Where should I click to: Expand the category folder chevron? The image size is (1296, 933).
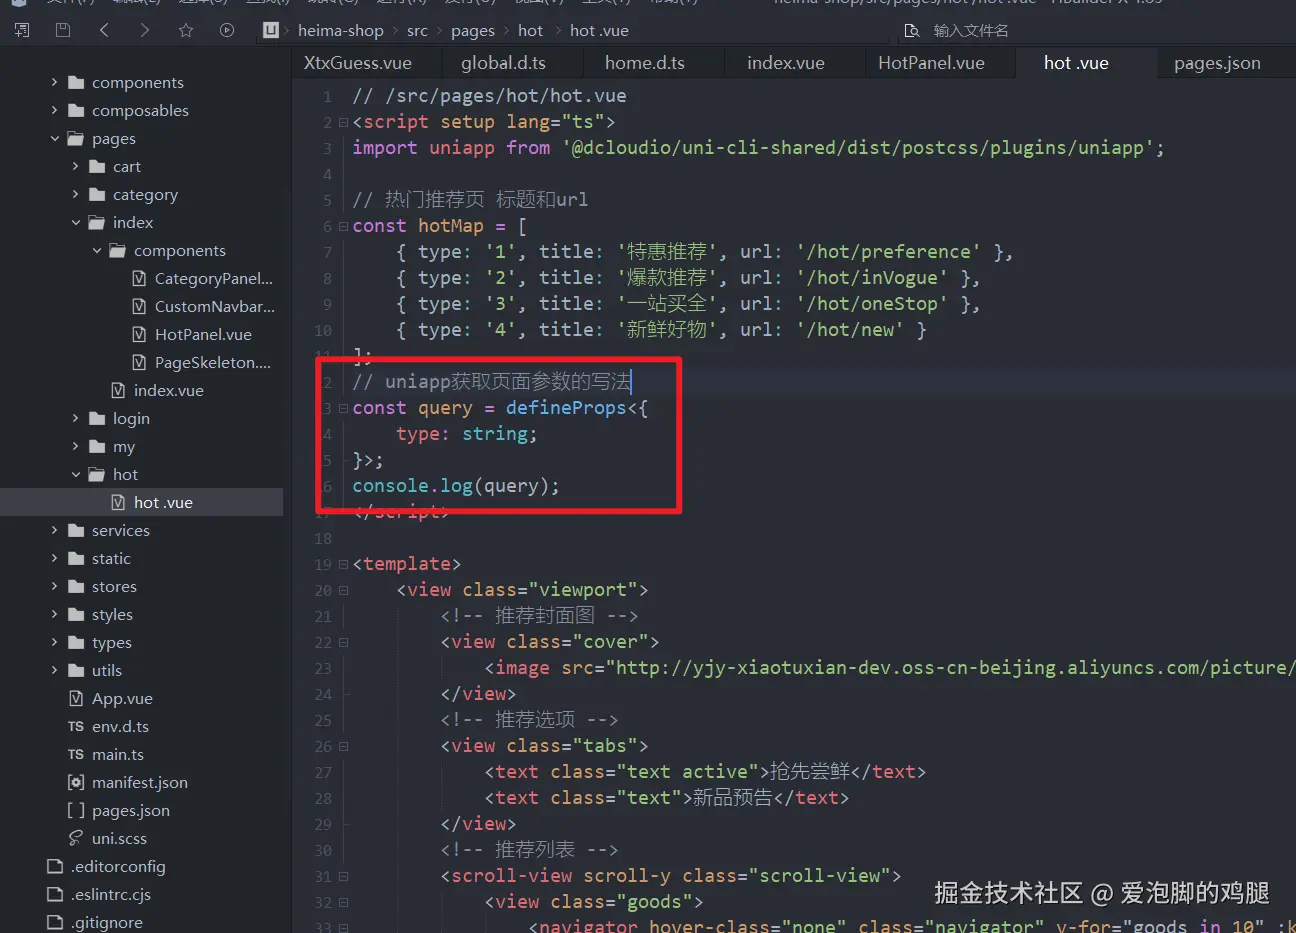point(76,194)
